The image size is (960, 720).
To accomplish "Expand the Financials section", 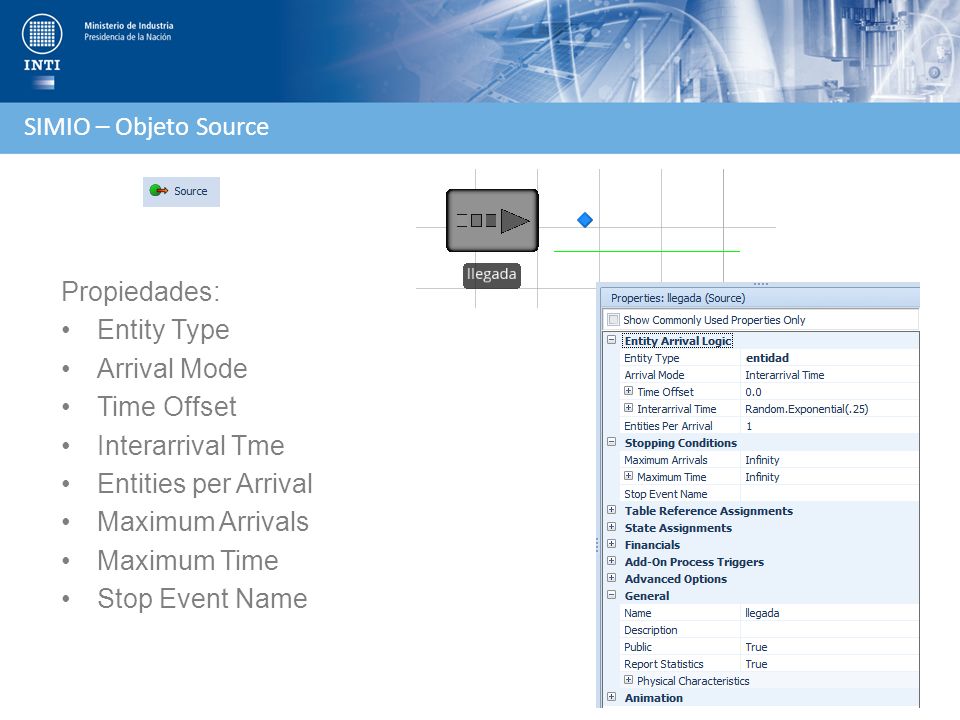I will click(x=611, y=544).
